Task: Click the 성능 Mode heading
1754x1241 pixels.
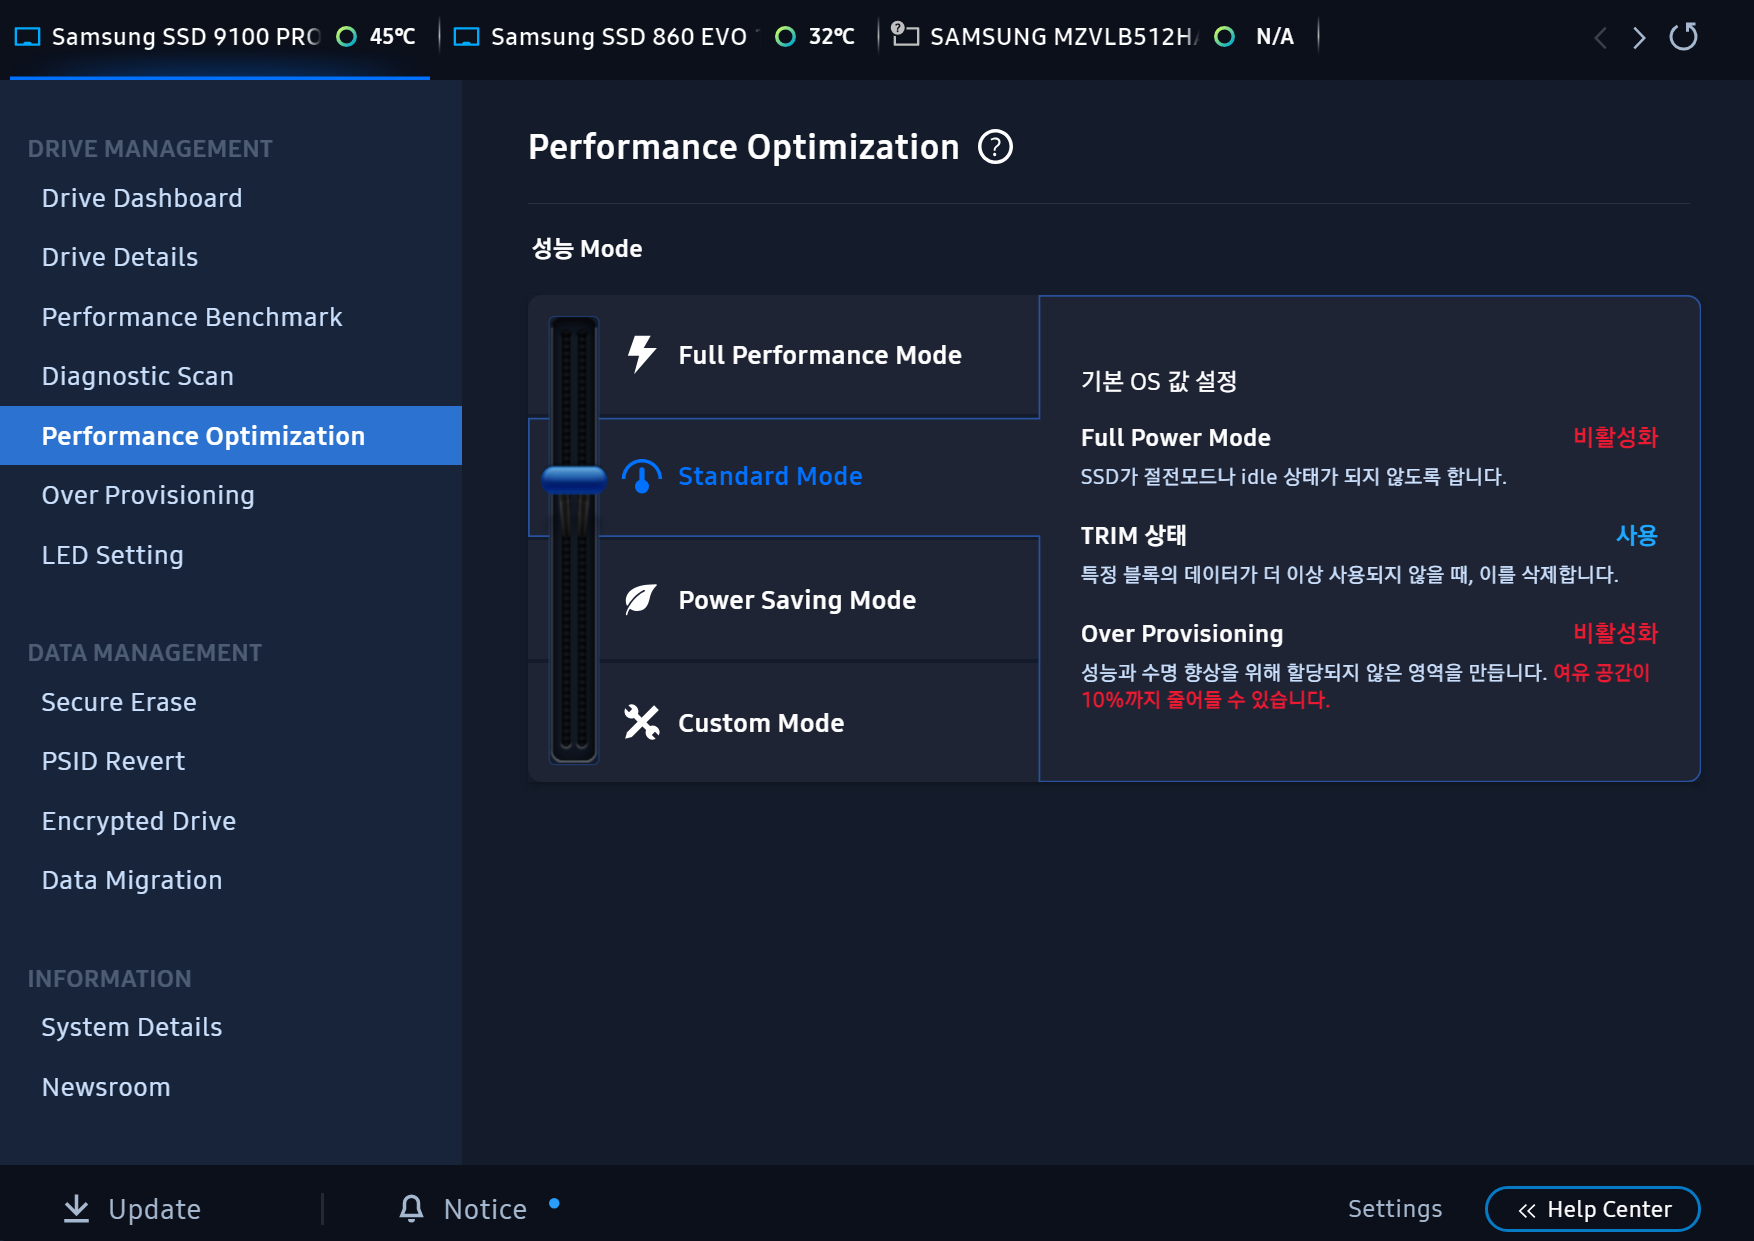Action: (x=586, y=248)
